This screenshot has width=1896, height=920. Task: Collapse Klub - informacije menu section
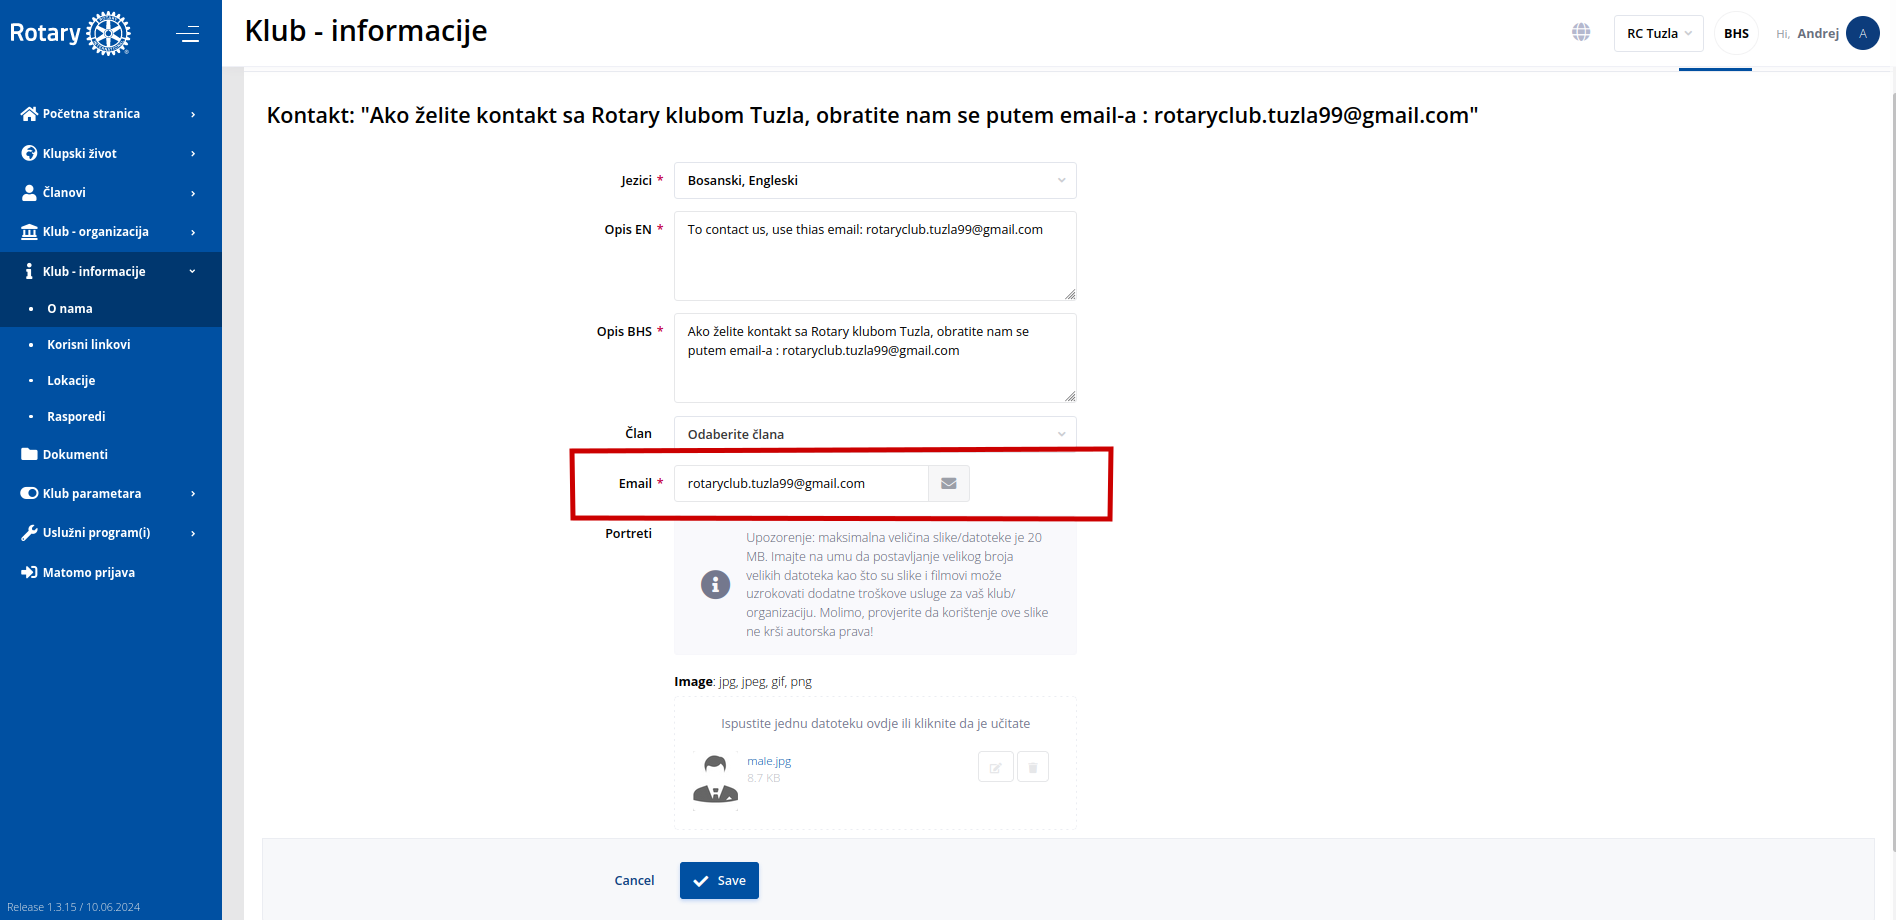110,271
